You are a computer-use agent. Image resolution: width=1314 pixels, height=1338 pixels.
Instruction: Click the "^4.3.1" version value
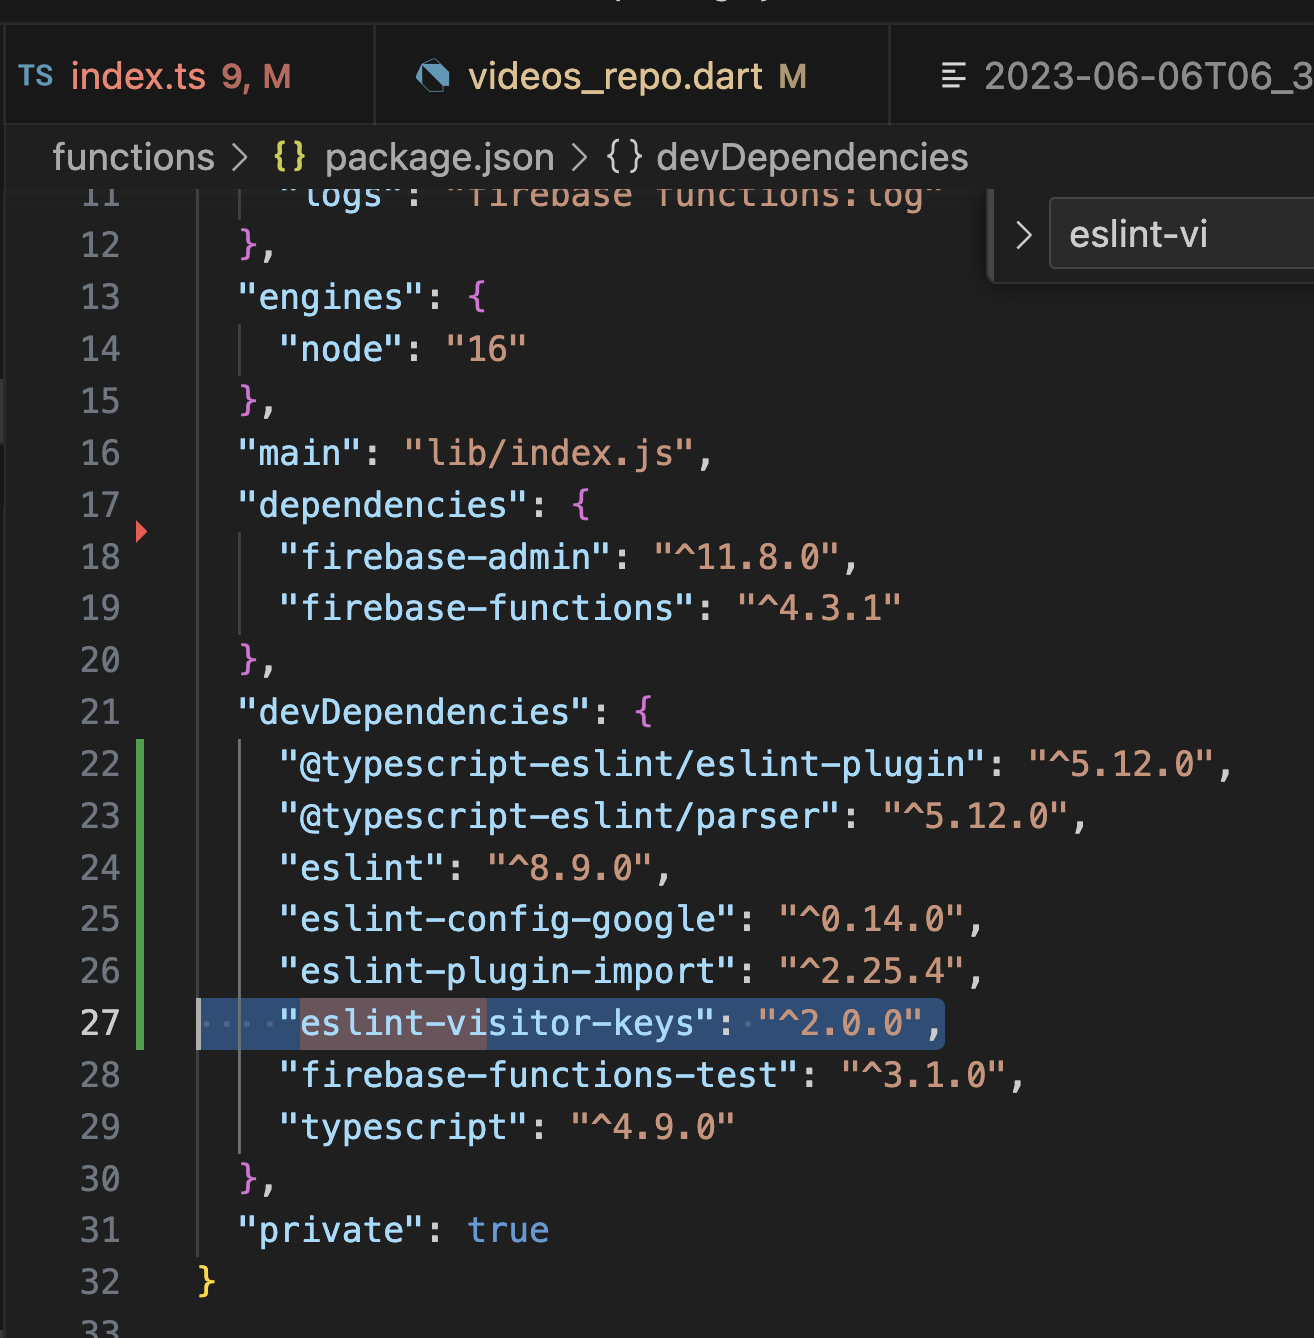click(819, 608)
